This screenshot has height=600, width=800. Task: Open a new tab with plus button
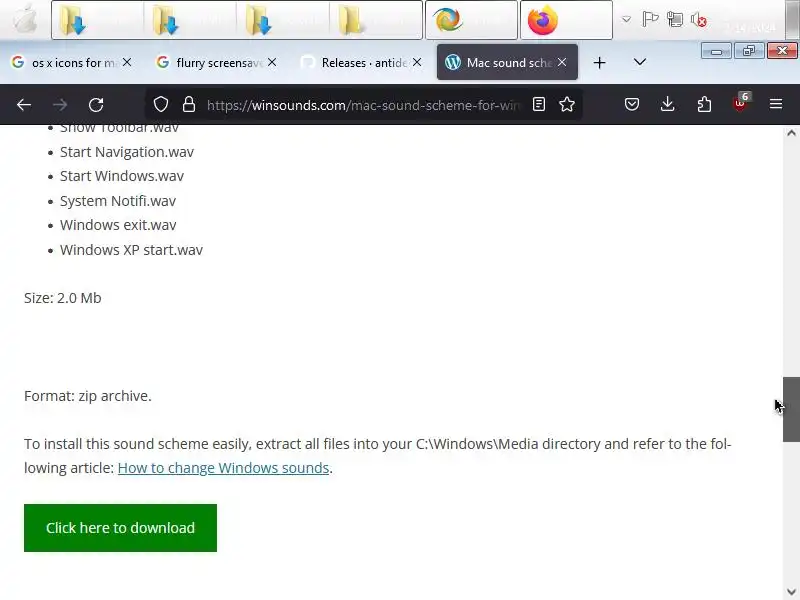pos(599,63)
